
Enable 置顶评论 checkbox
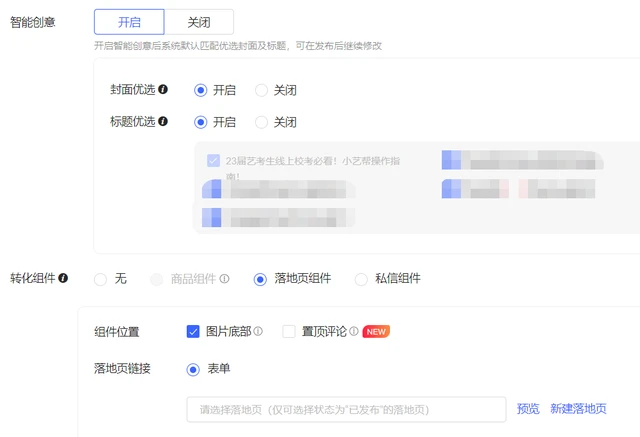(289, 331)
